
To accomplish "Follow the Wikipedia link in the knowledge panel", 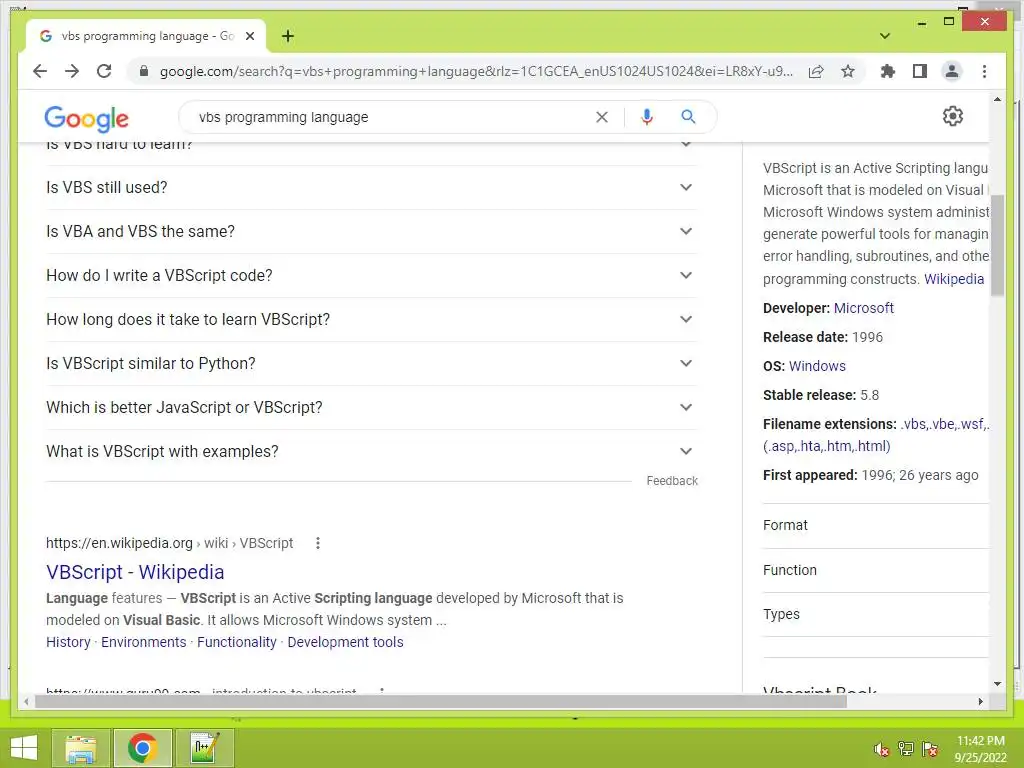I will [953, 279].
